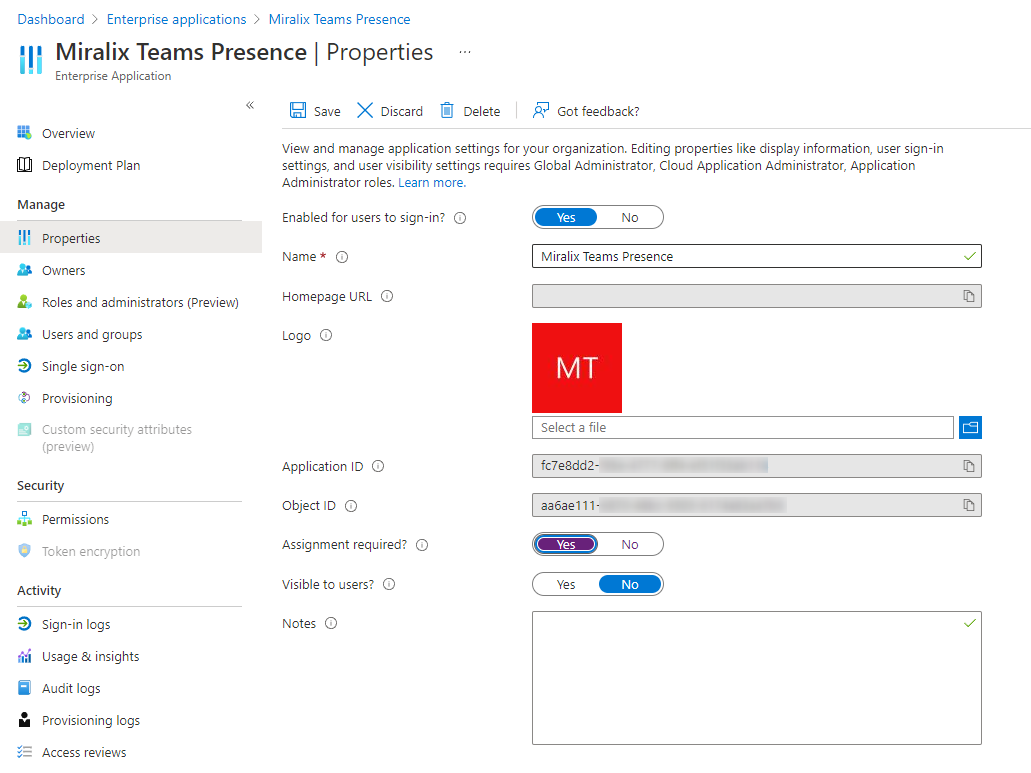Set Assignment required to Yes
The image size is (1031, 773).
click(x=565, y=544)
